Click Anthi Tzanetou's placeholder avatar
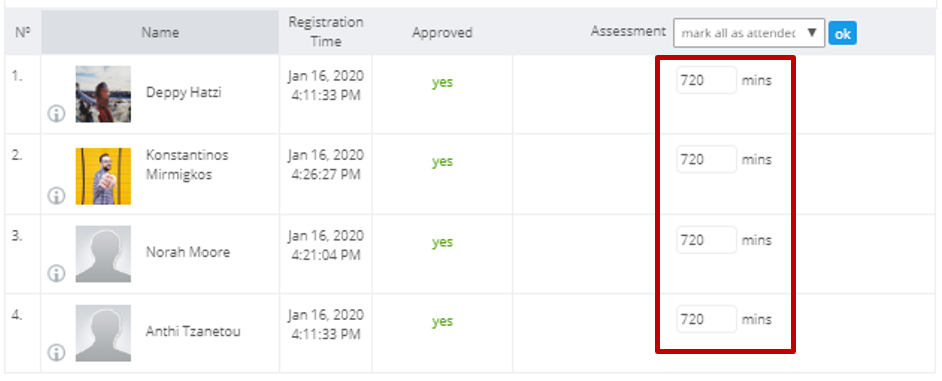Viewport: 942px width, 381px height. (103, 334)
